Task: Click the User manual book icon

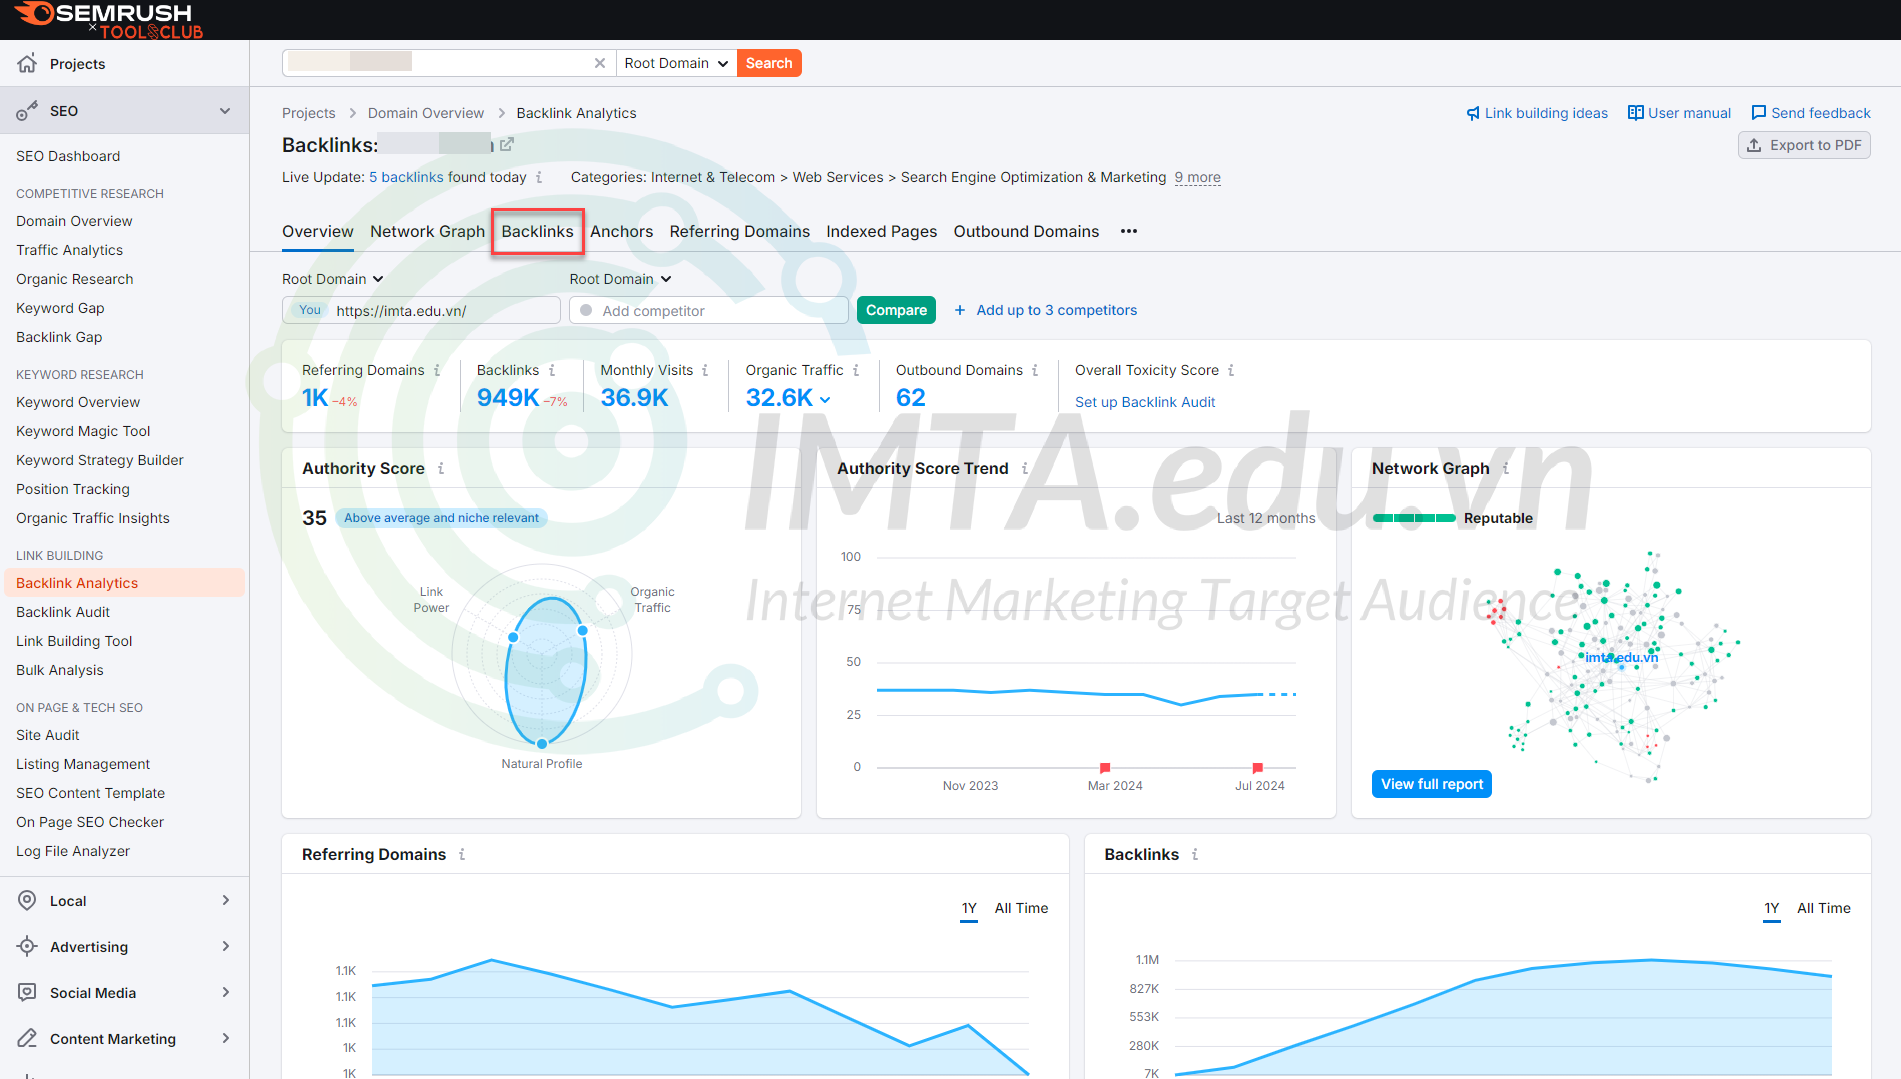Action: point(1636,113)
